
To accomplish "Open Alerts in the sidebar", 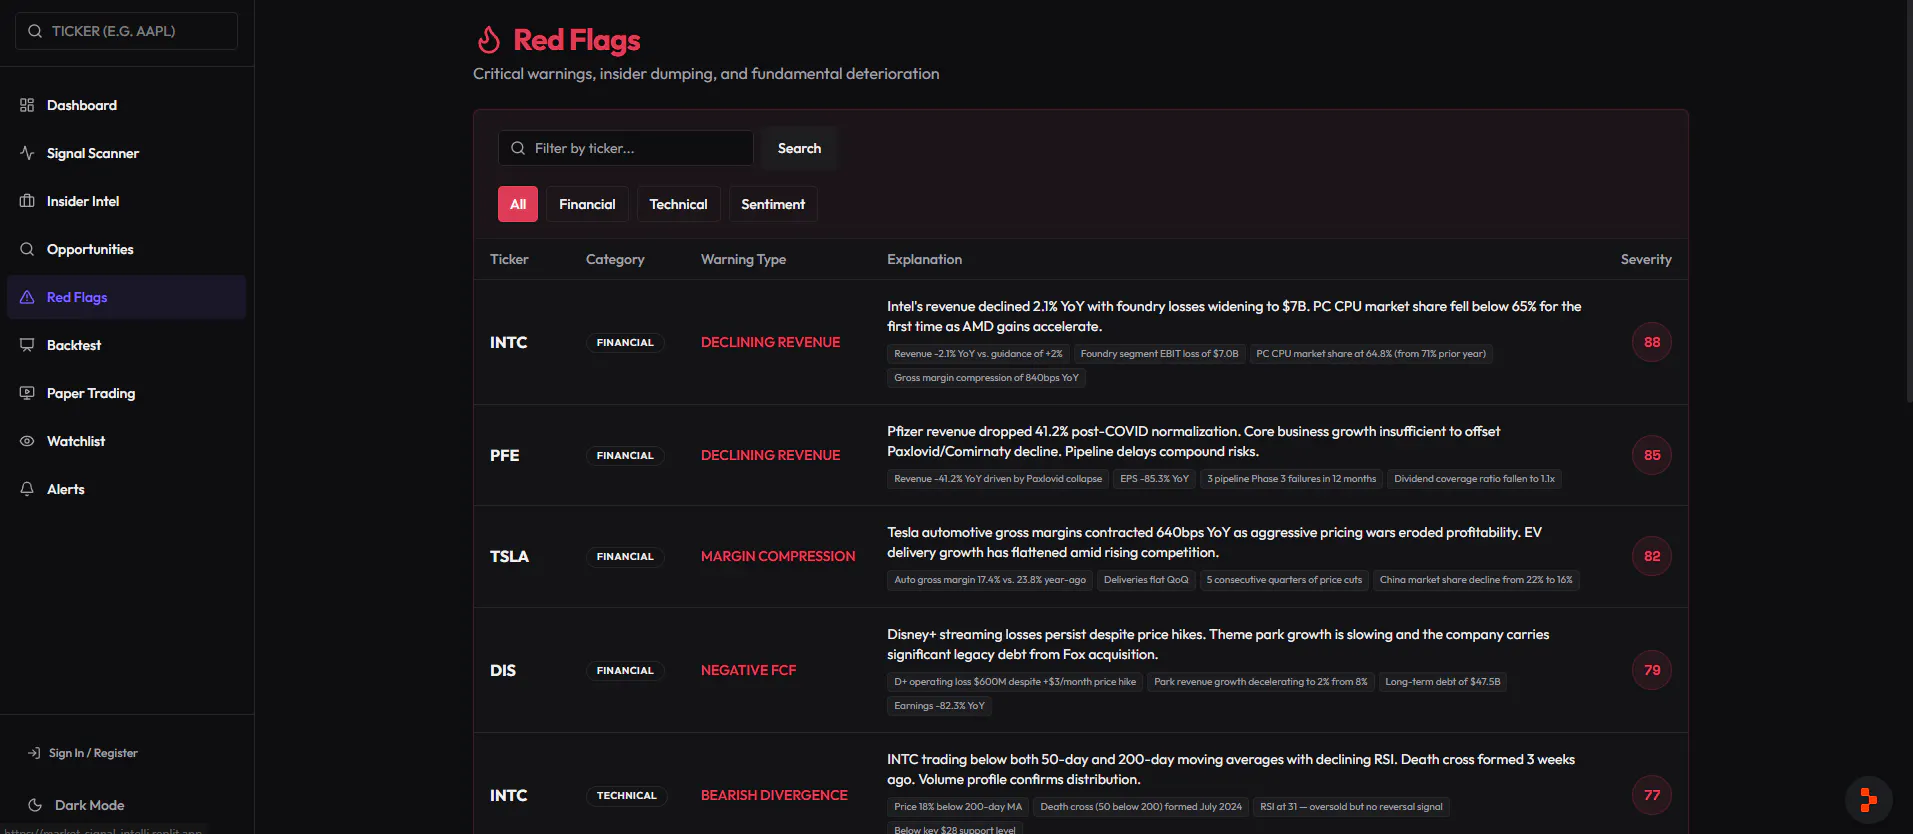I will coord(126,489).
